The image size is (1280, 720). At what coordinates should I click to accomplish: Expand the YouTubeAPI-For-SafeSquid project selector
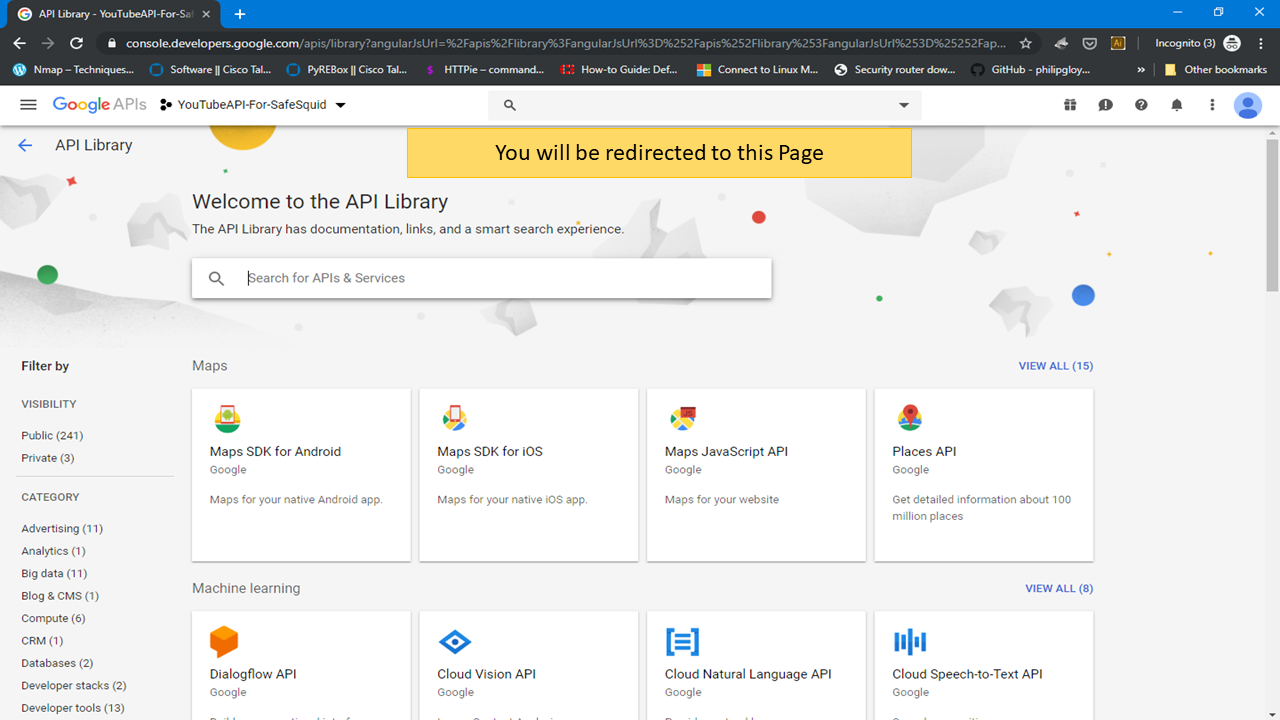[253, 105]
